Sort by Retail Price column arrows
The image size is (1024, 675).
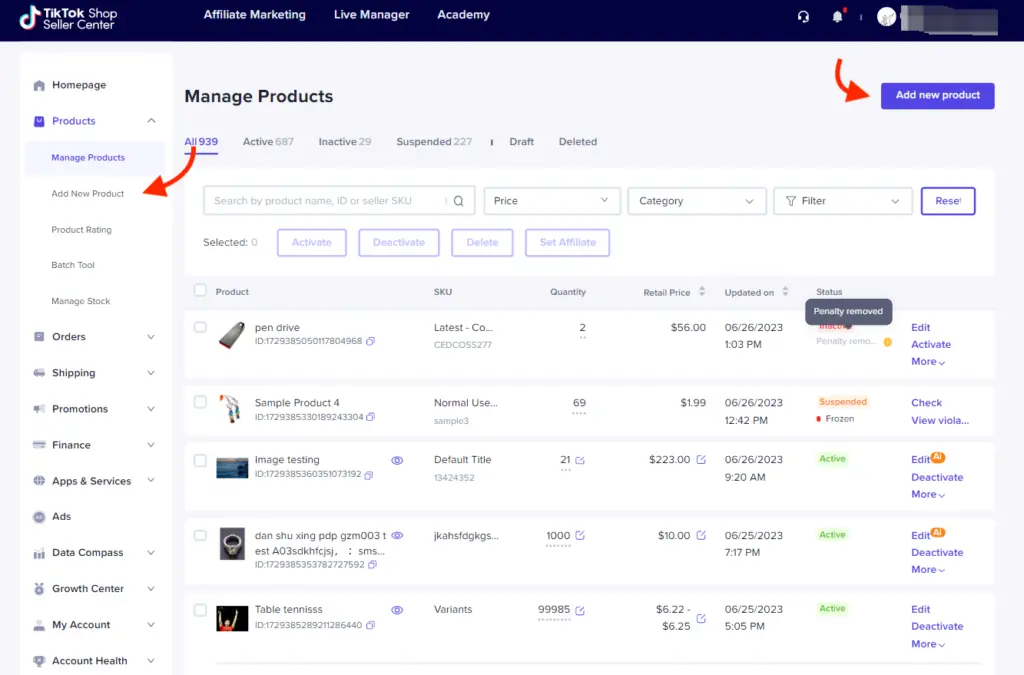[x=702, y=292]
